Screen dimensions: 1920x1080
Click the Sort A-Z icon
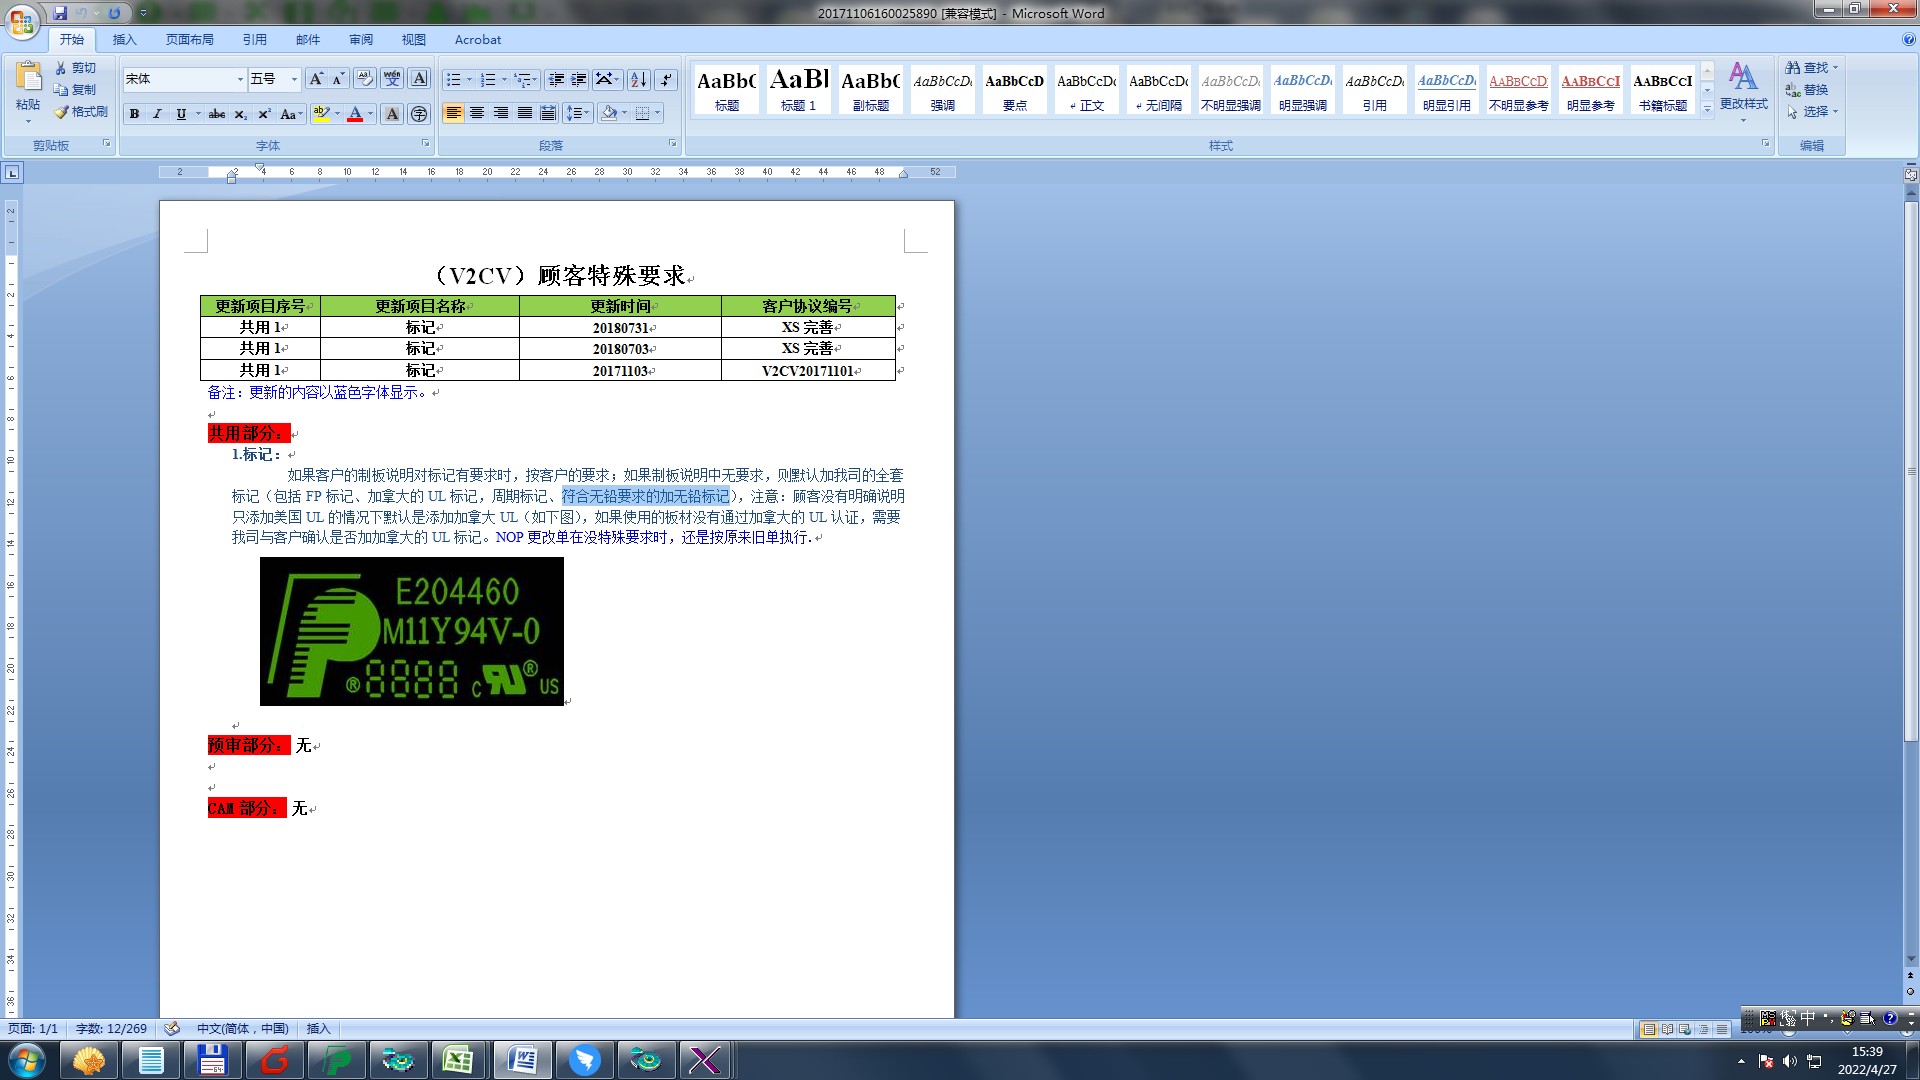coord(638,80)
